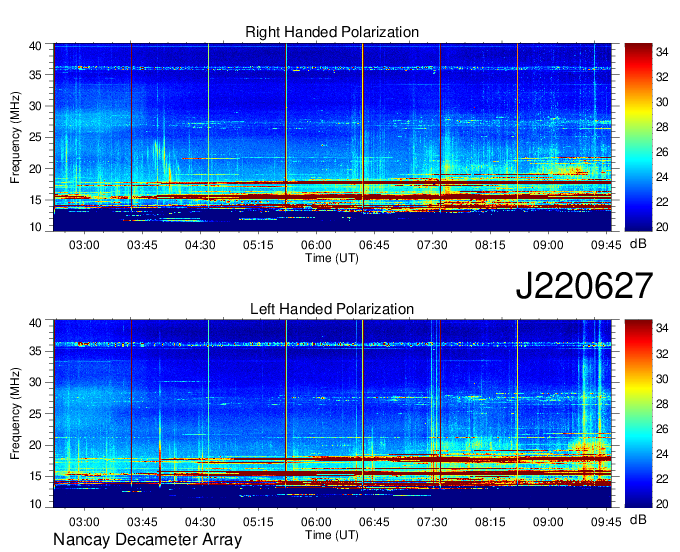This screenshot has height=552, width=680.
Task: Click the 35 MHz tick on Right Handed plot
Action: [x=36, y=75]
